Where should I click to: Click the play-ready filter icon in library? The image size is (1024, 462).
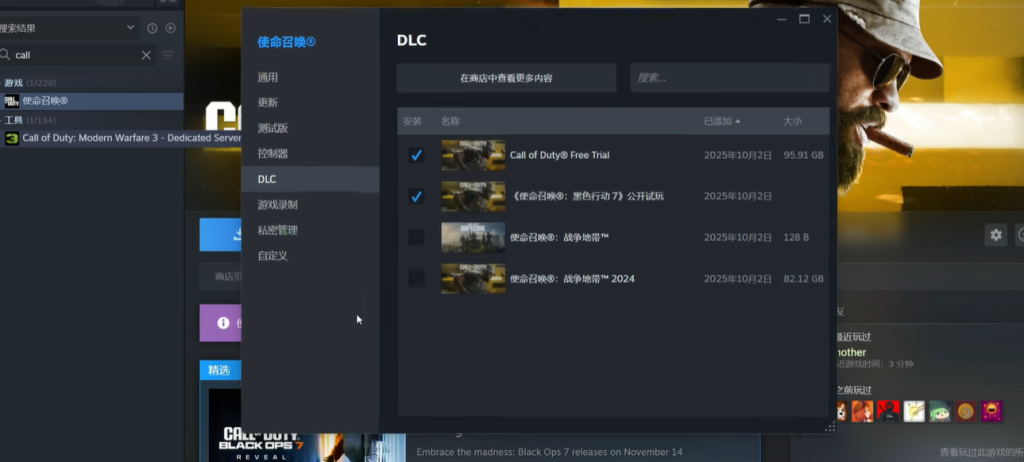(170, 28)
